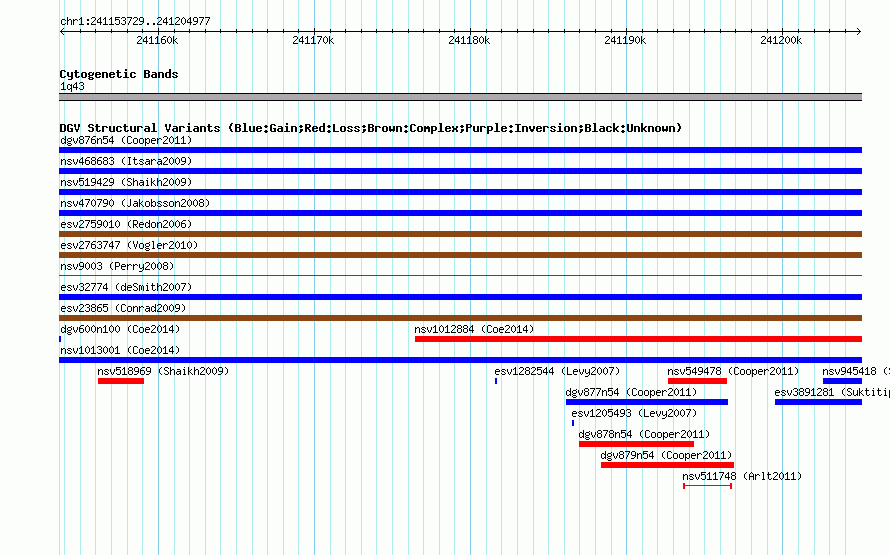The height and width of the screenshot is (555, 890).
Task: Click the small blue mark under dgv600n100
Action: (x=60, y=339)
